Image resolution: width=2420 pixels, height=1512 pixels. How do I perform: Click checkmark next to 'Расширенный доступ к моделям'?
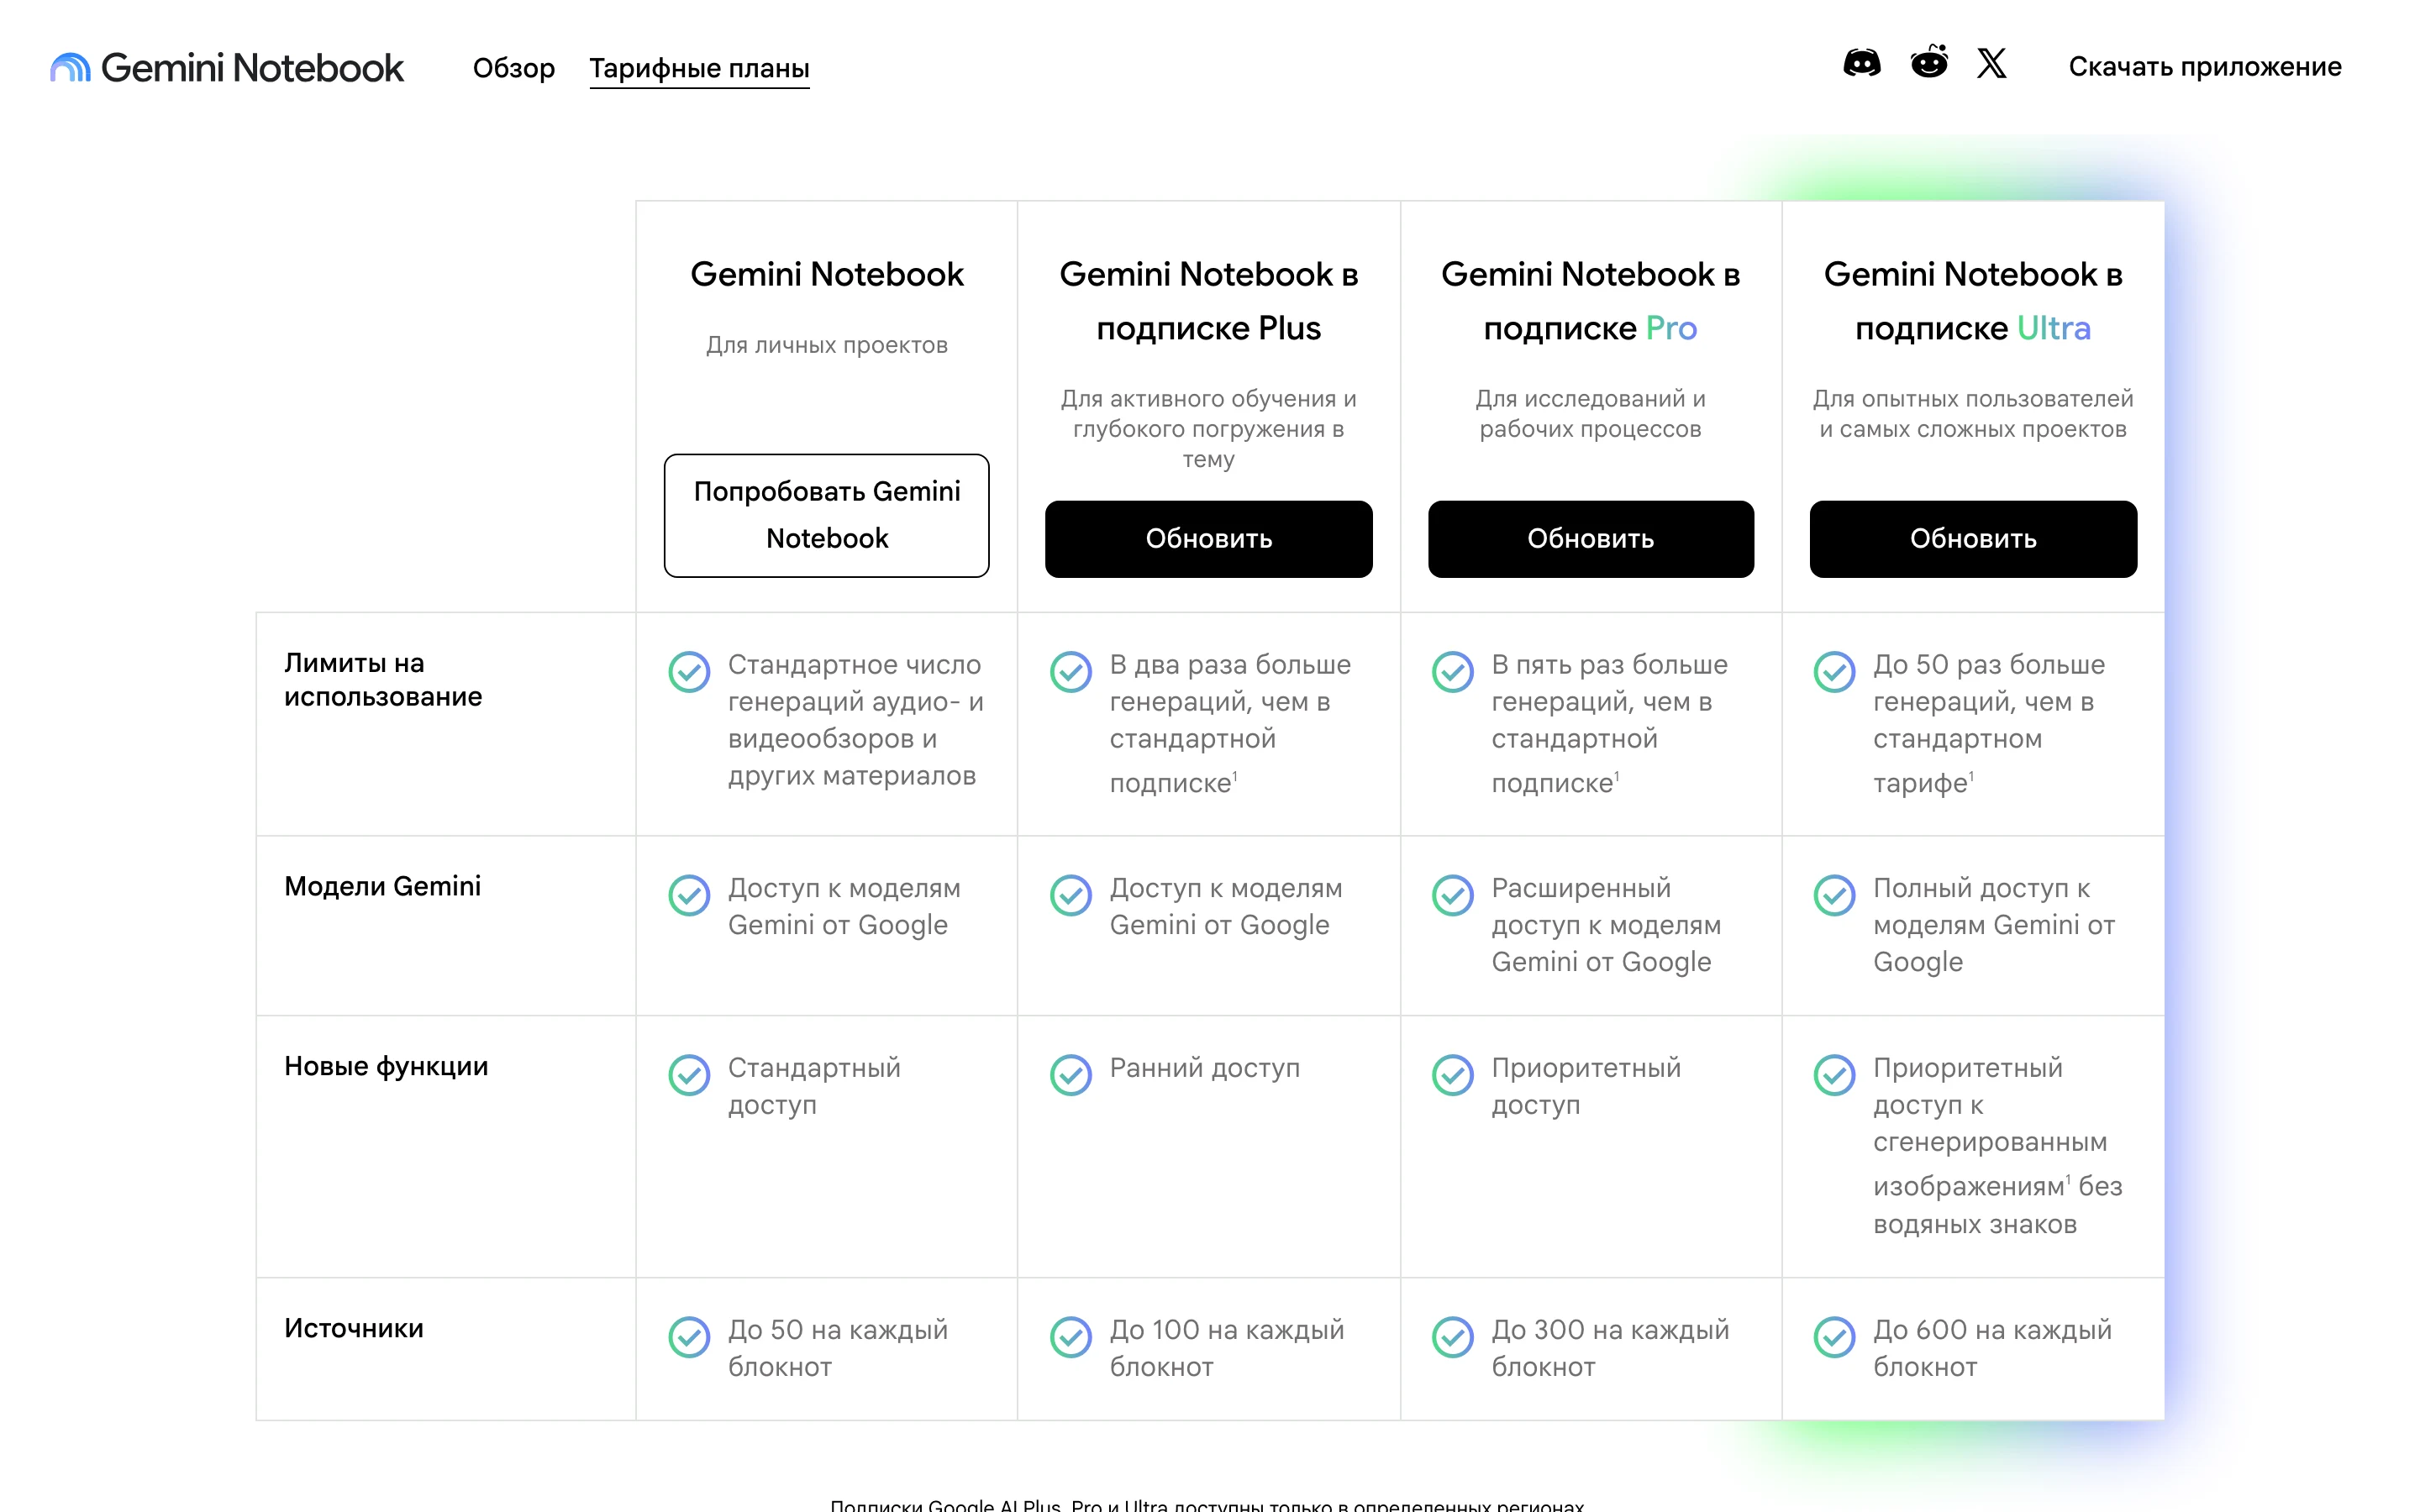[x=1453, y=895]
